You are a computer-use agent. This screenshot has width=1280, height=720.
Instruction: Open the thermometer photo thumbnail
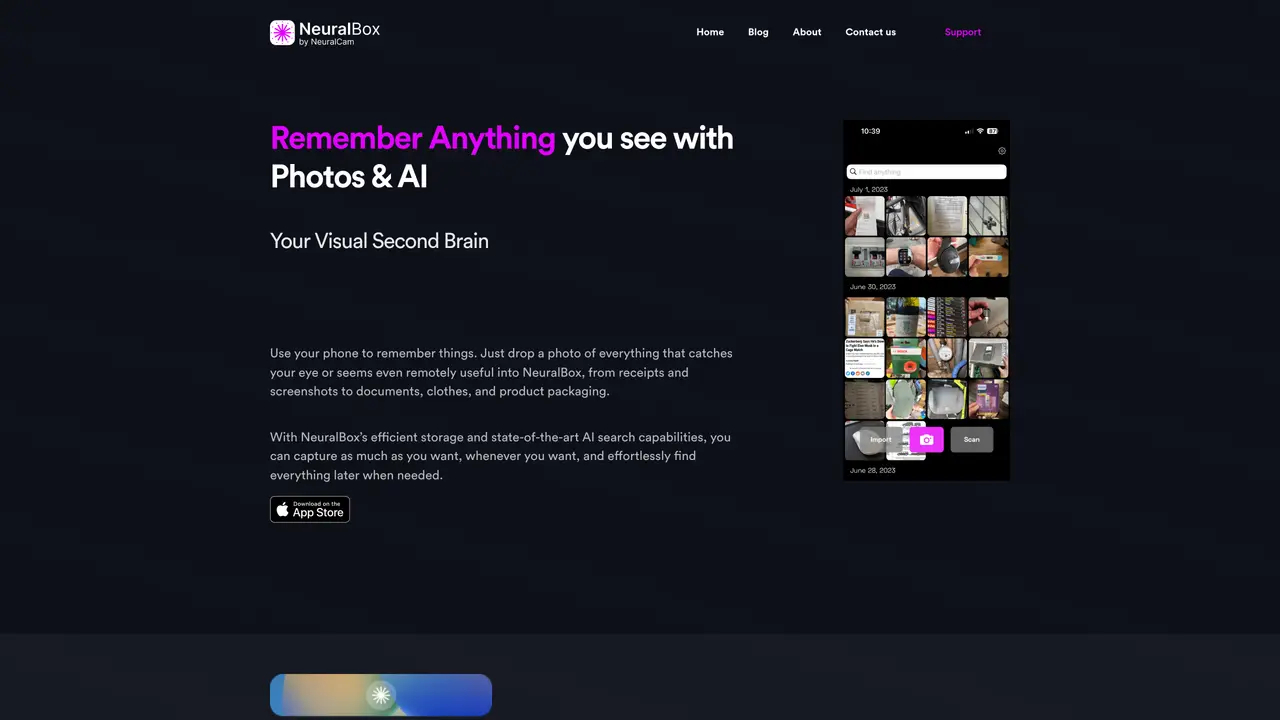[988, 257]
